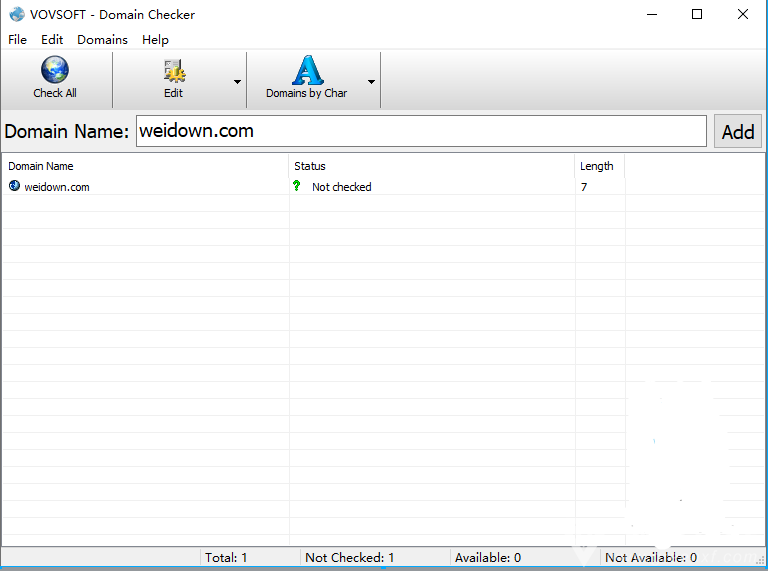Screen dimensions: 768x571
Task: Sort by the Domain Name column header
Action: [145, 166]
